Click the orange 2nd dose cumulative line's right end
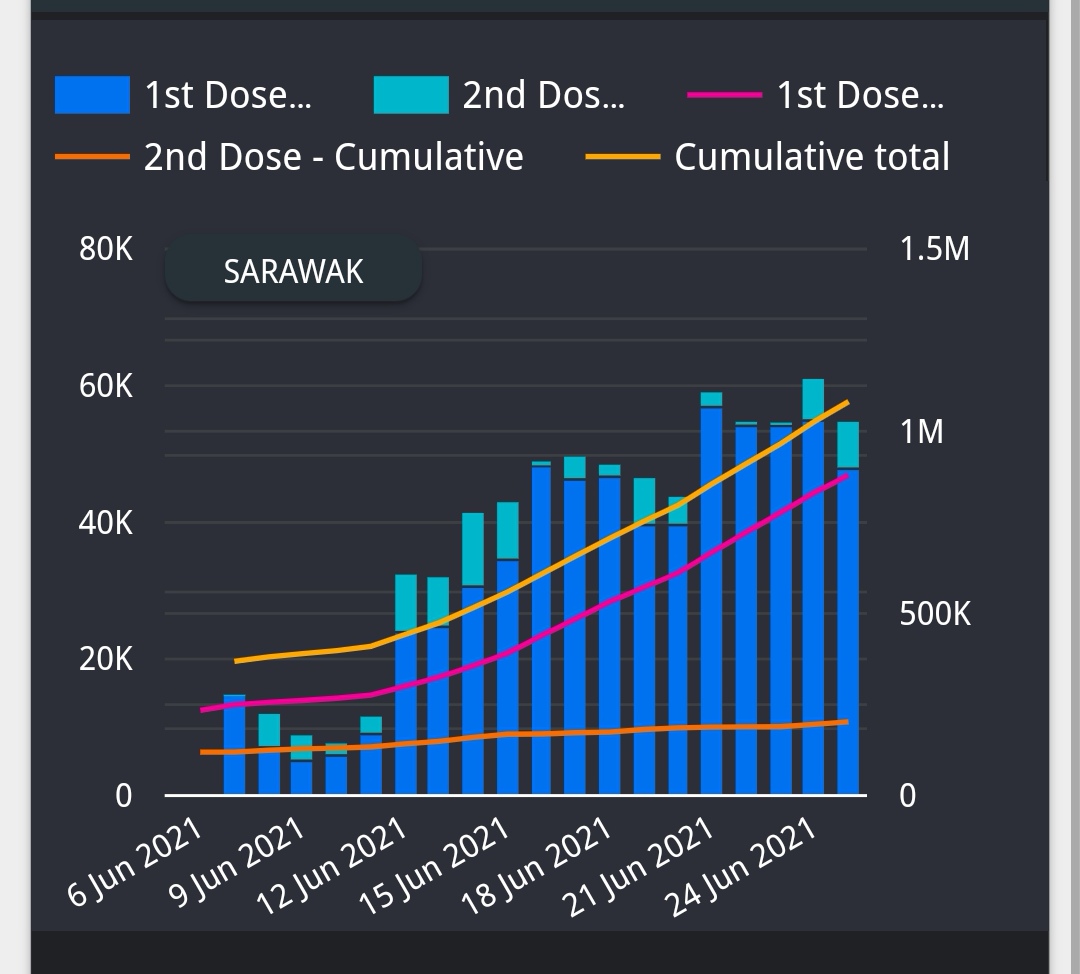The height and width of the screenshot is (974, 1080). (x=847, y=722)
